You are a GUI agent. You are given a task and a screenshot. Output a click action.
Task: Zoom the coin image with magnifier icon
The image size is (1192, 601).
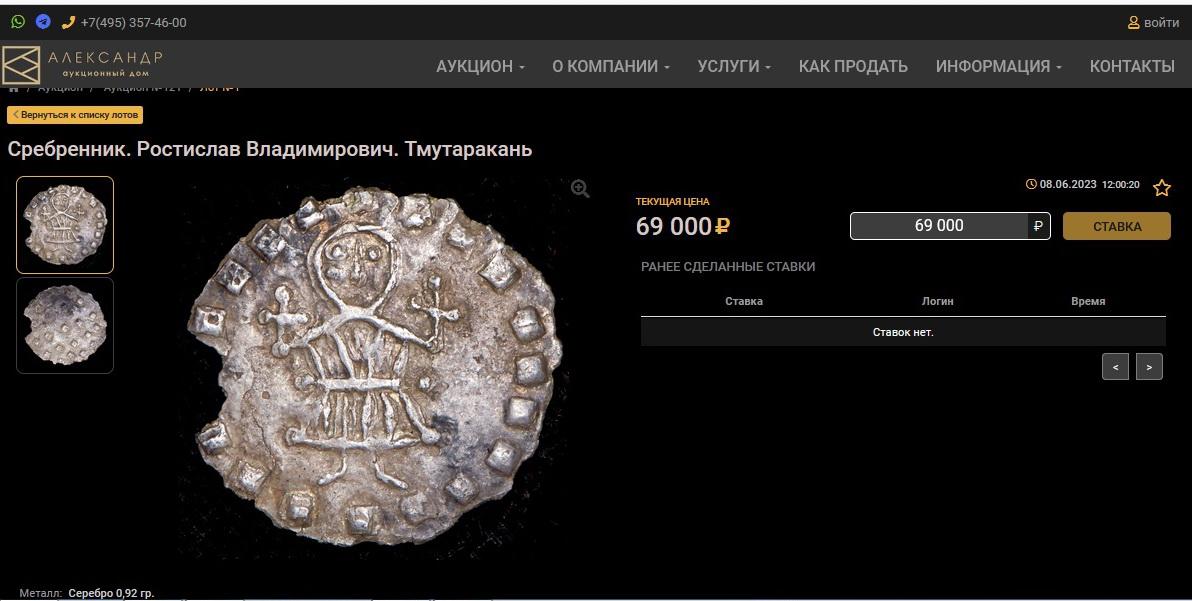[x=580, y=188]
